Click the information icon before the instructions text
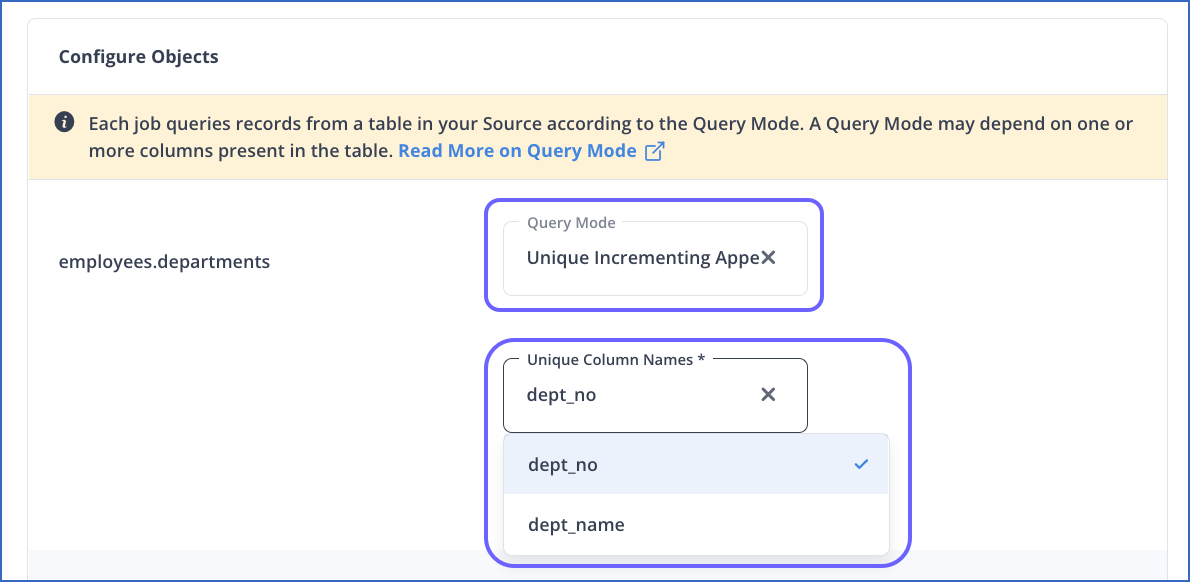 pyautogui.click(x=64, y=122)
